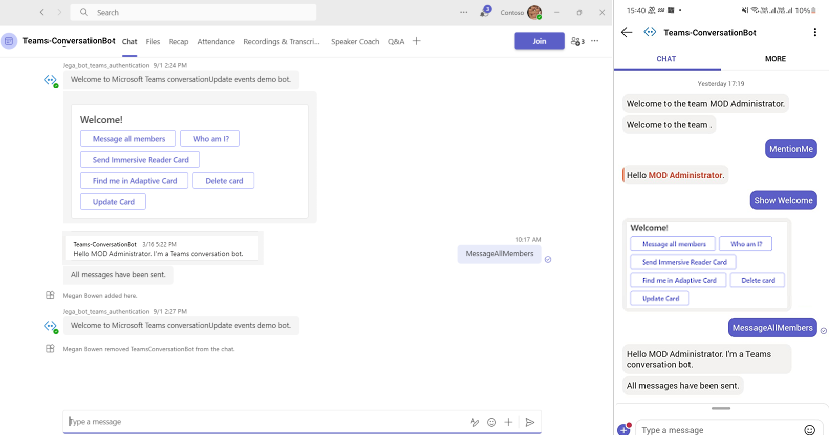The image size is (840, 435).
Task: Tap the MOD Administrator mention on mobile
Action: click(685, 175)
